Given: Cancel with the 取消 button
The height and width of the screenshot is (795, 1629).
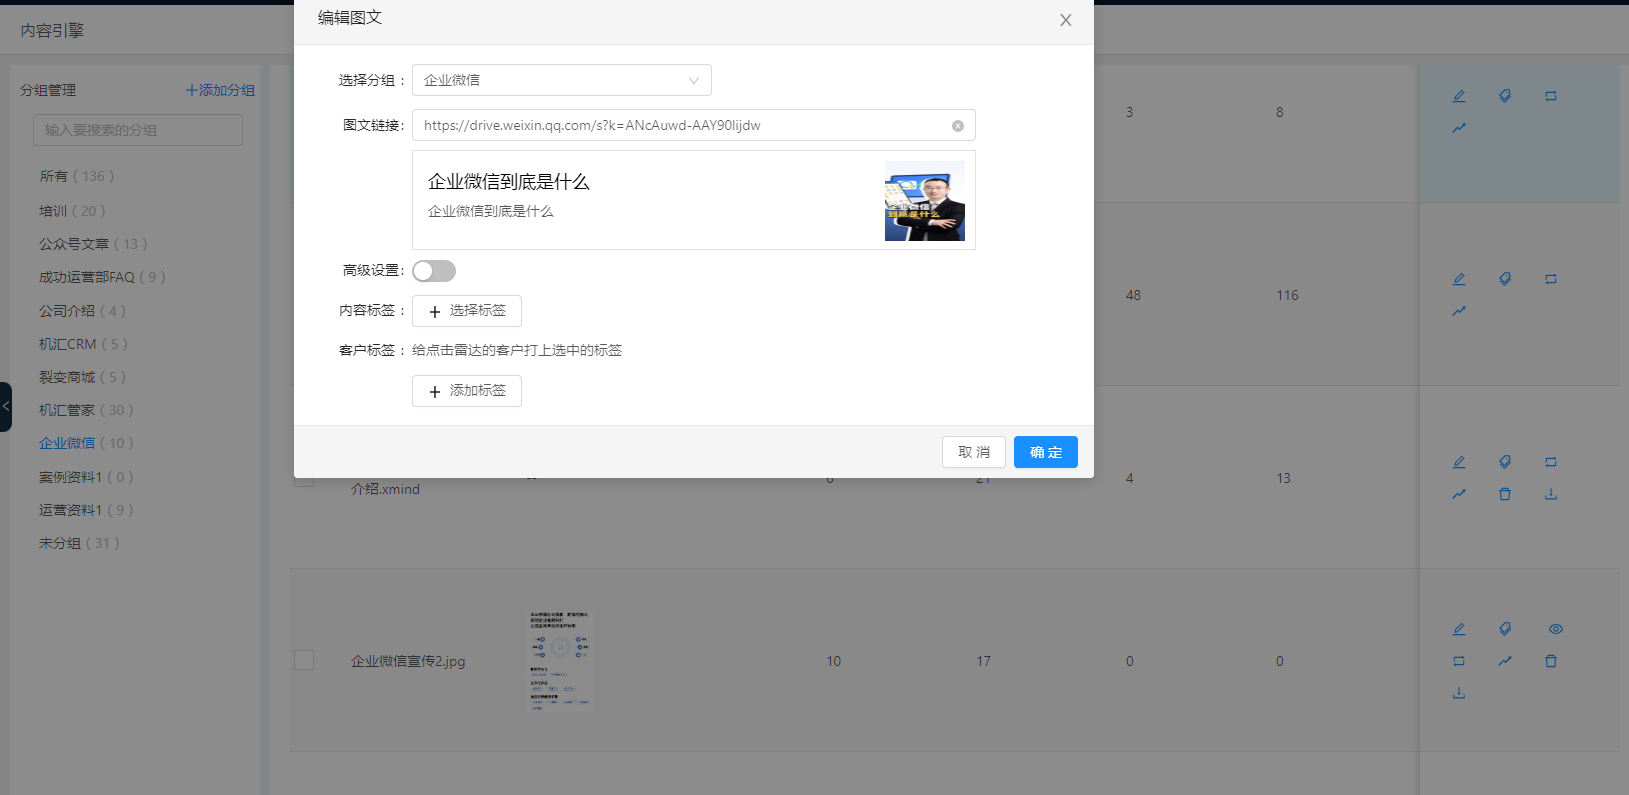Looking at the screenshot, I should click(974, 452).
